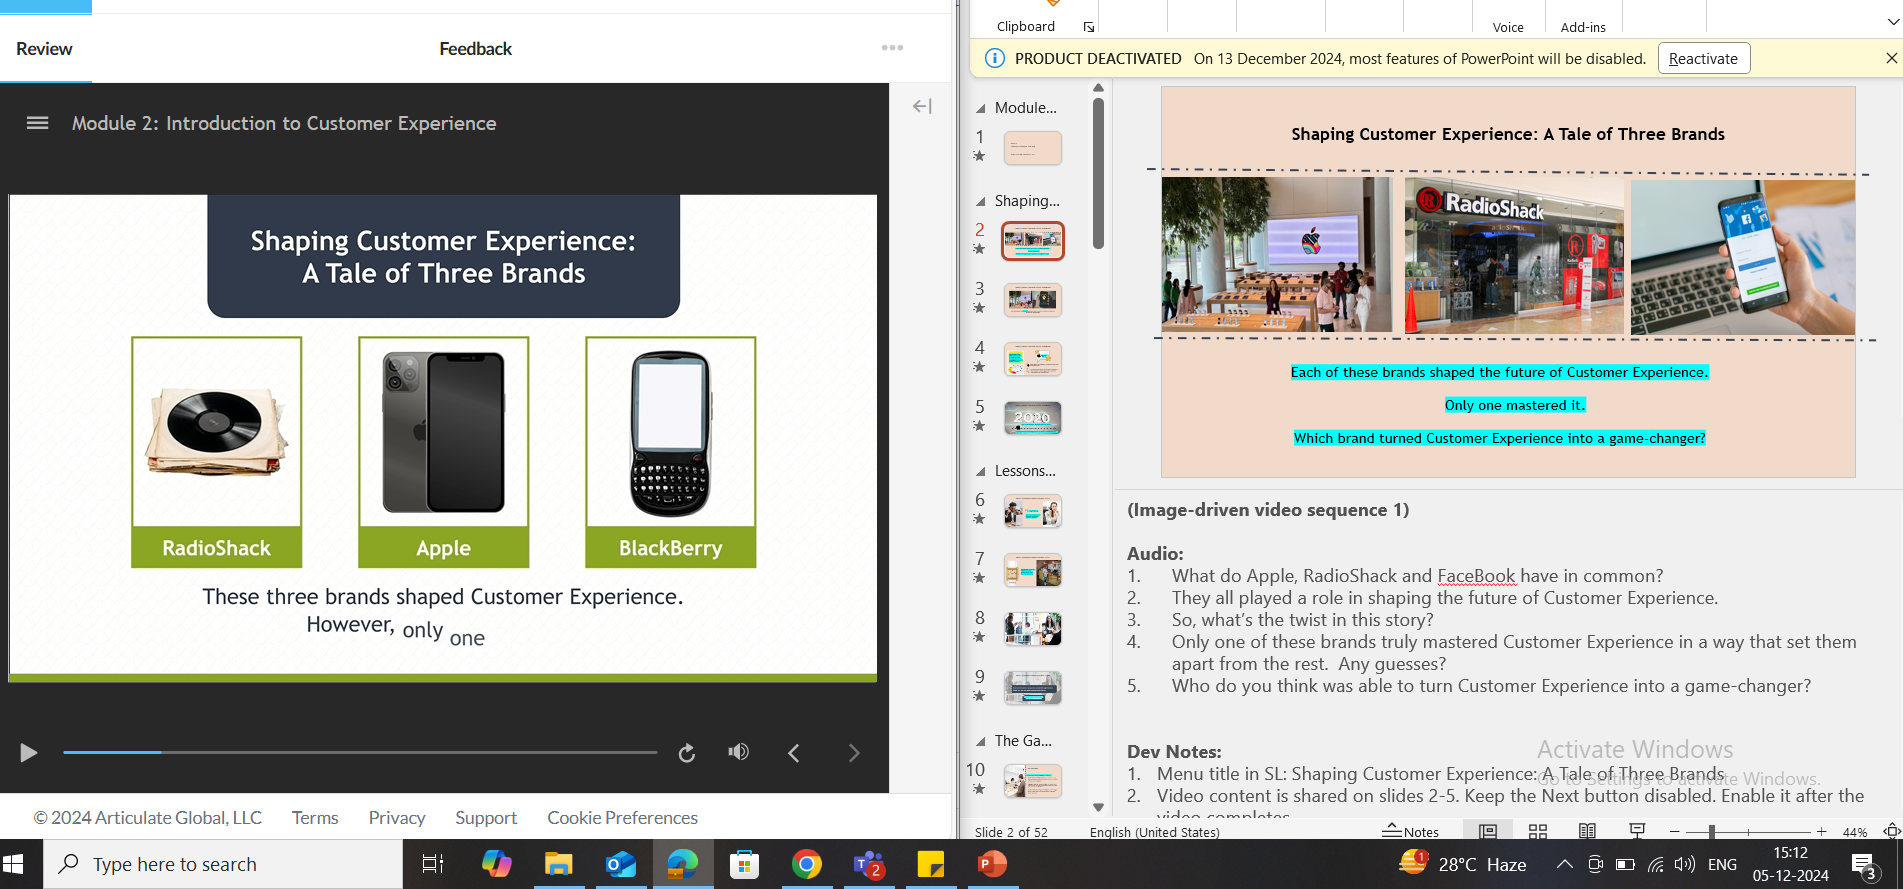The image size is (1903, 889).
Task: Open Google Chrome from taskbar
Action: 806,864
